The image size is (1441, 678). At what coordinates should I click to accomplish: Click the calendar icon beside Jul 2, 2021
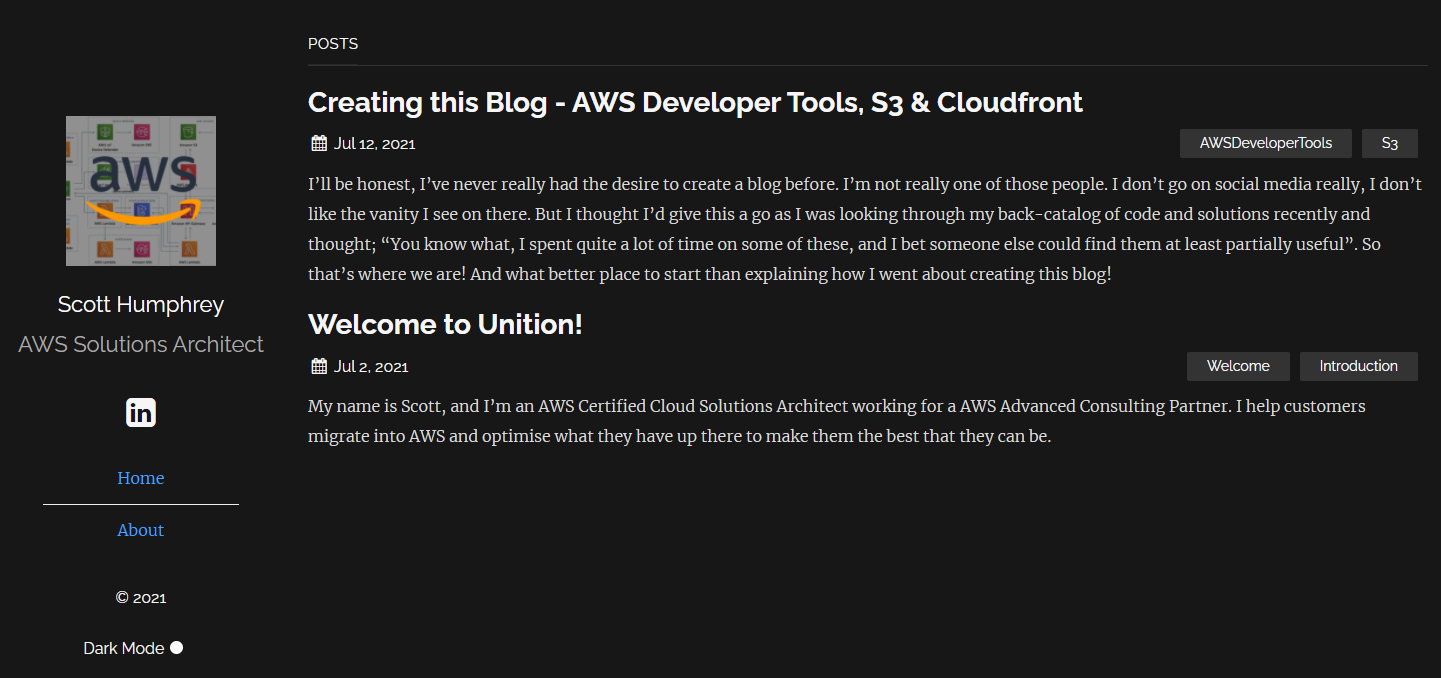point(319,366)
